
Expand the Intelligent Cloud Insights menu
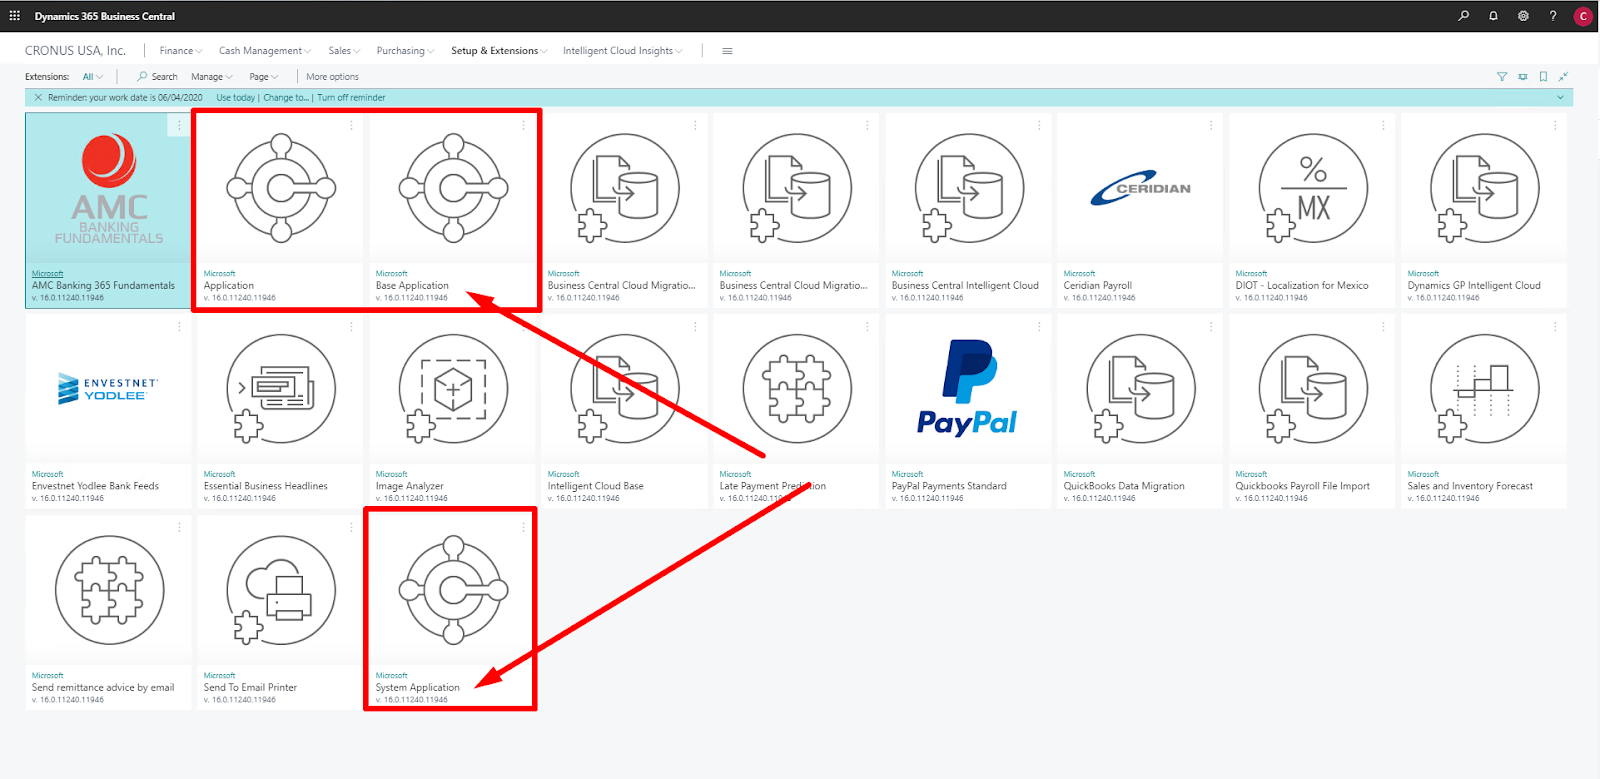[x=622, y=51]
